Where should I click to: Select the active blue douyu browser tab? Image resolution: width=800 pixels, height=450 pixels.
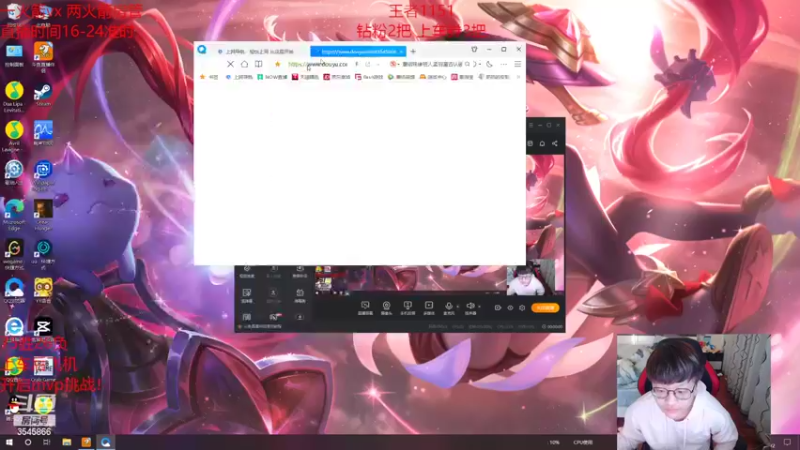click(x=358, y=52)
